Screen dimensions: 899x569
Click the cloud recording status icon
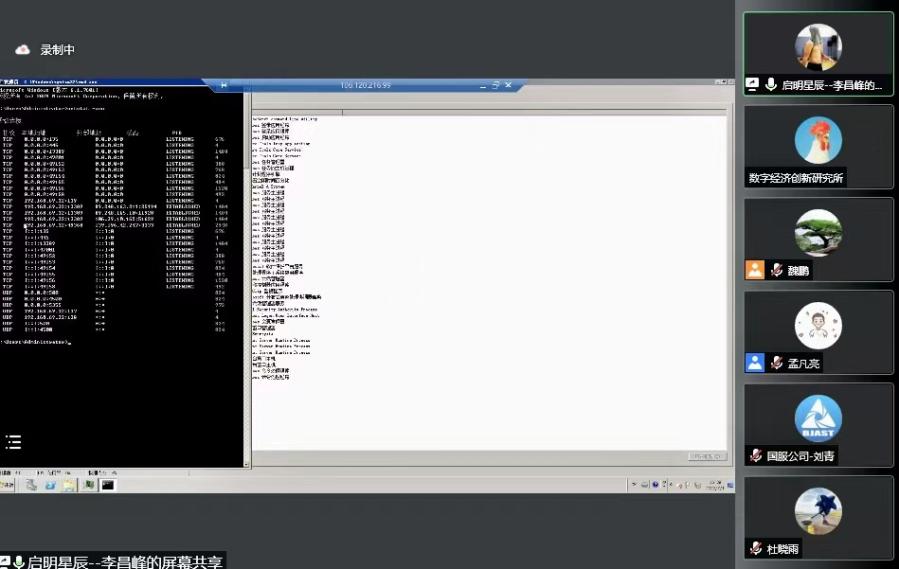coord(22,50)
